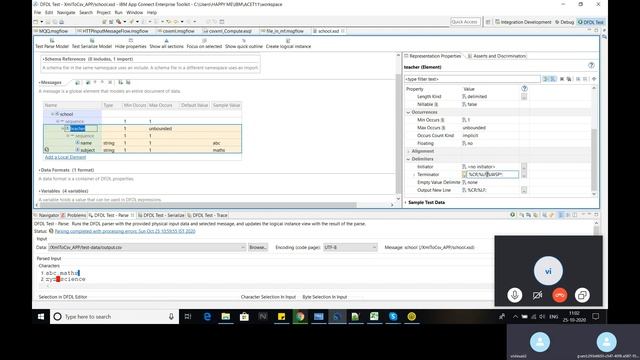Switch to school.xsd editor tab
This screenshot has height=360, width=640.
(x=329, y=31)
